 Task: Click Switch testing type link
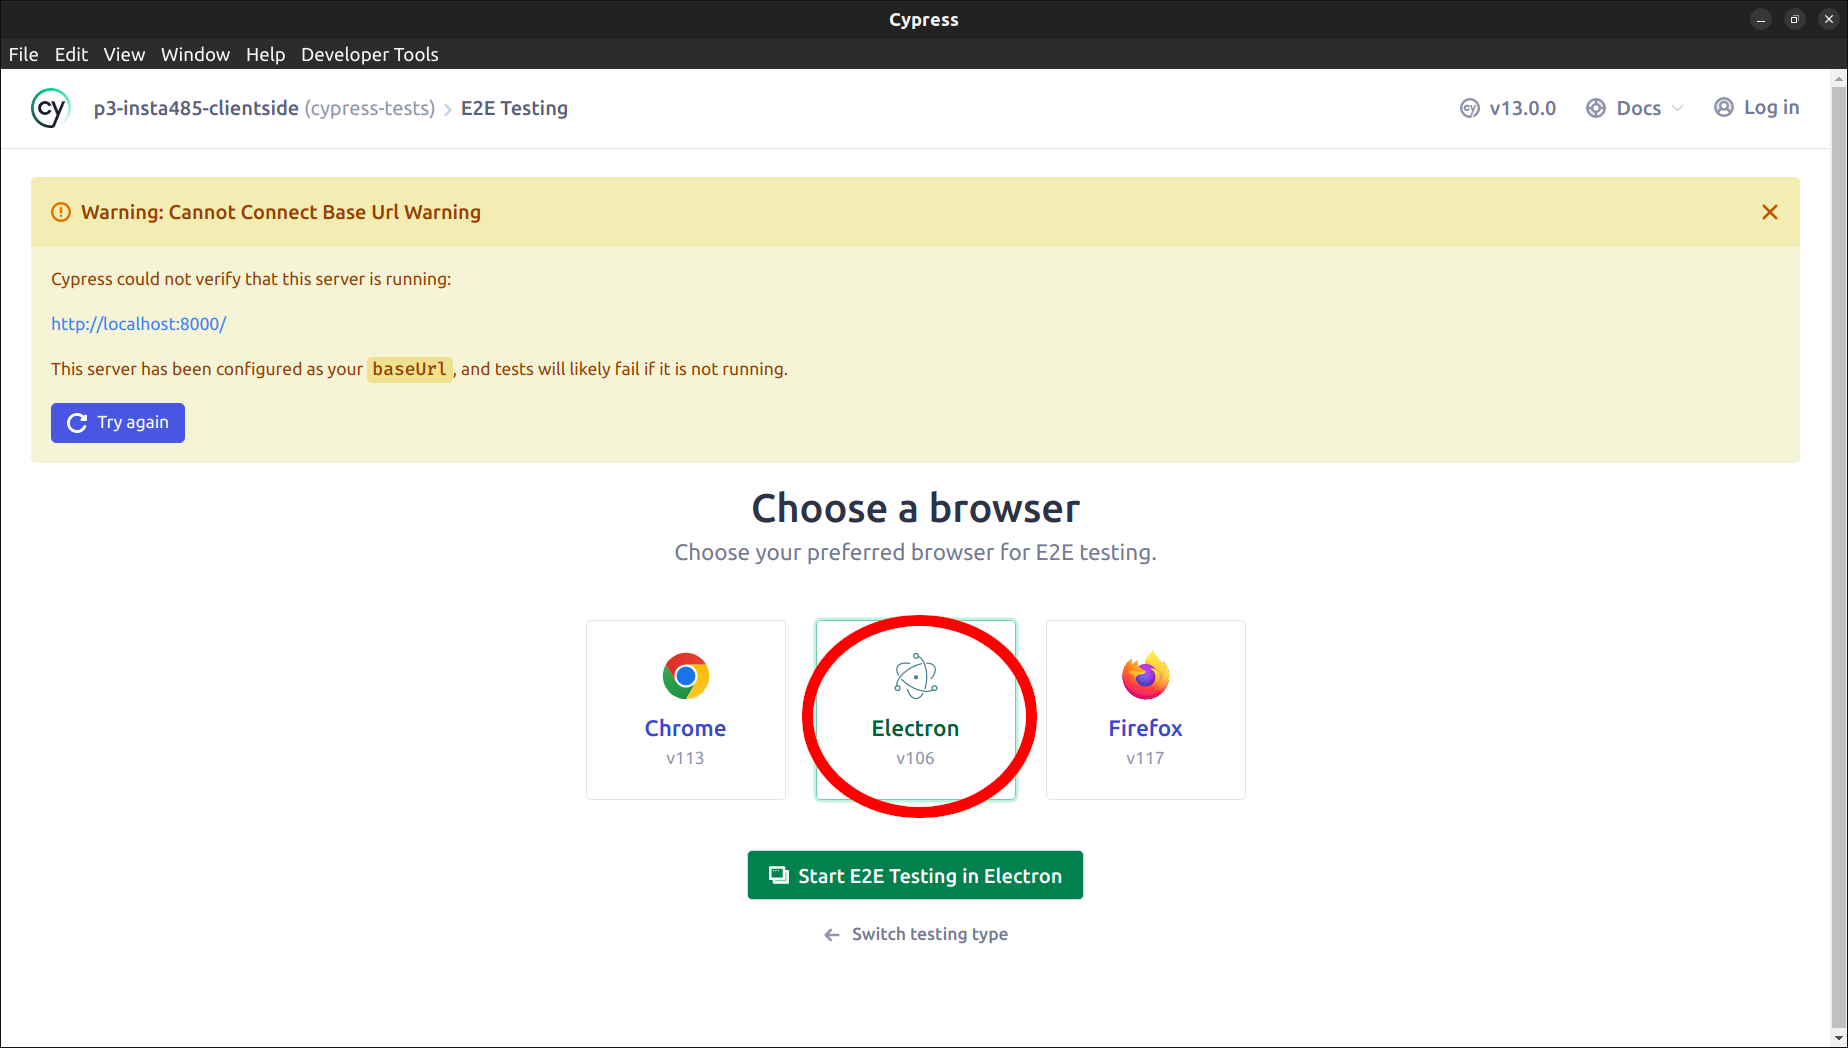(x=930, y=934)
